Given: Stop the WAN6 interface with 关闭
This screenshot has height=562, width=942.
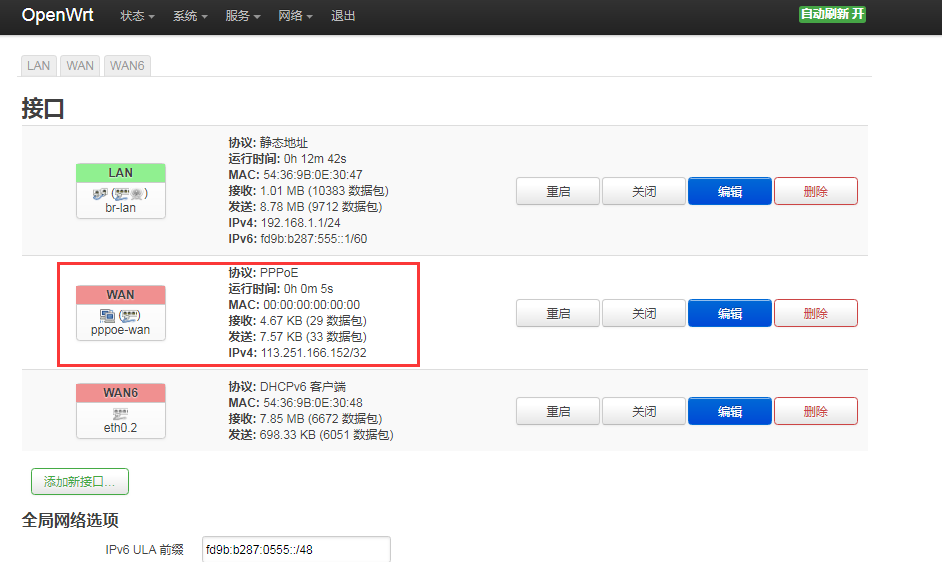Looking at the screenshot, I should [x=643, y=411].
